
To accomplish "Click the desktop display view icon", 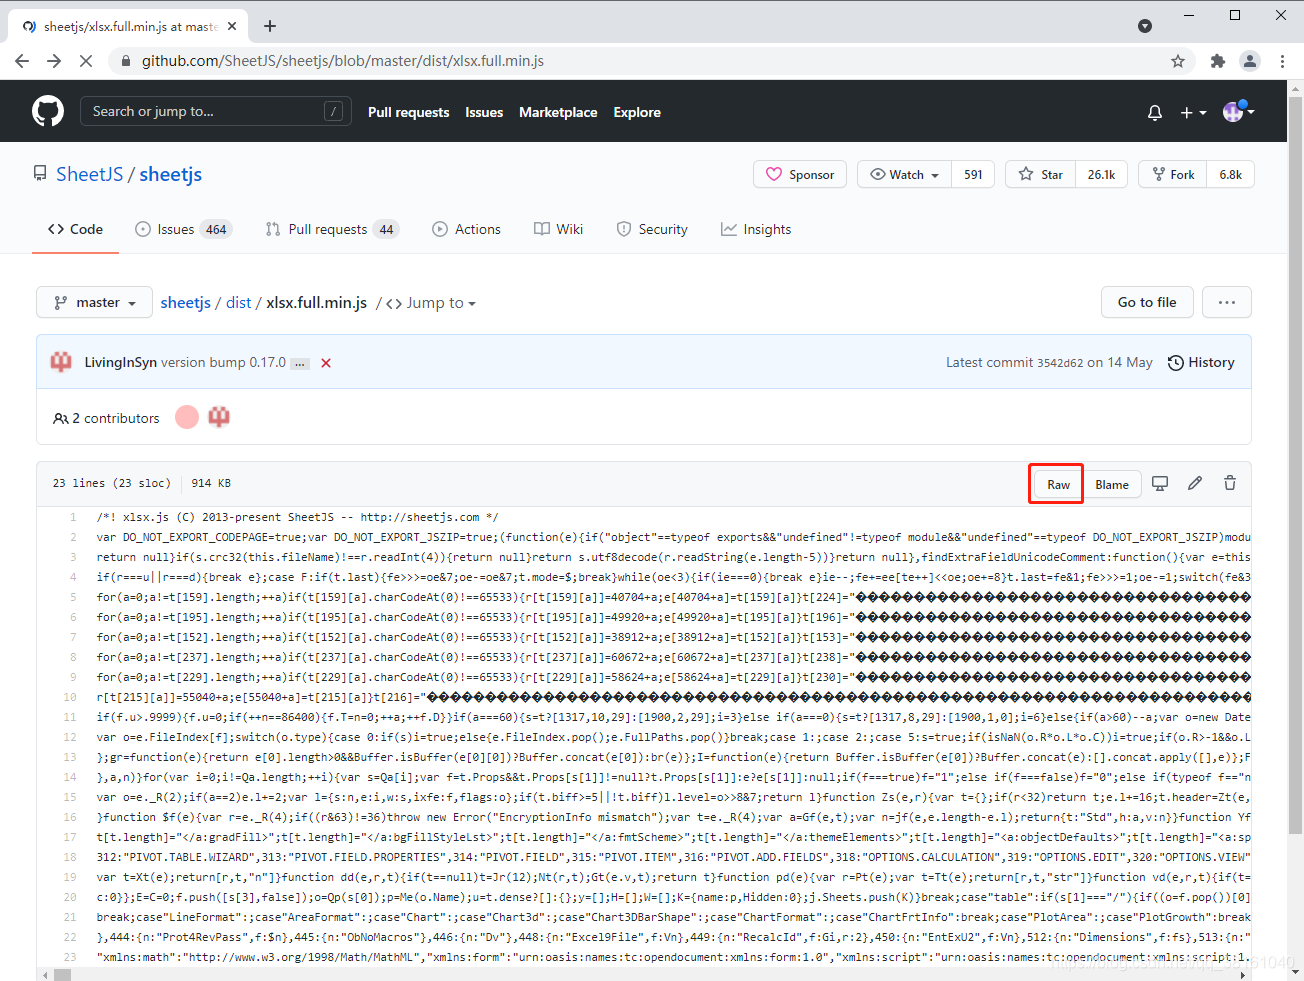I will tap(1160, 483).
